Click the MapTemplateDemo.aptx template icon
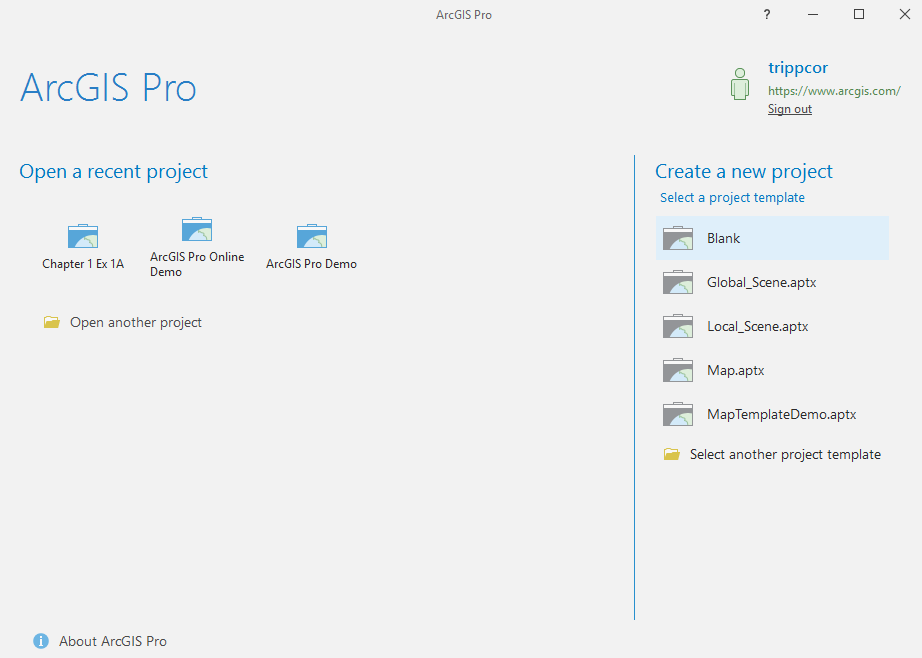The width and height of the screenshot is (922, 658). (x=678, y=414)
